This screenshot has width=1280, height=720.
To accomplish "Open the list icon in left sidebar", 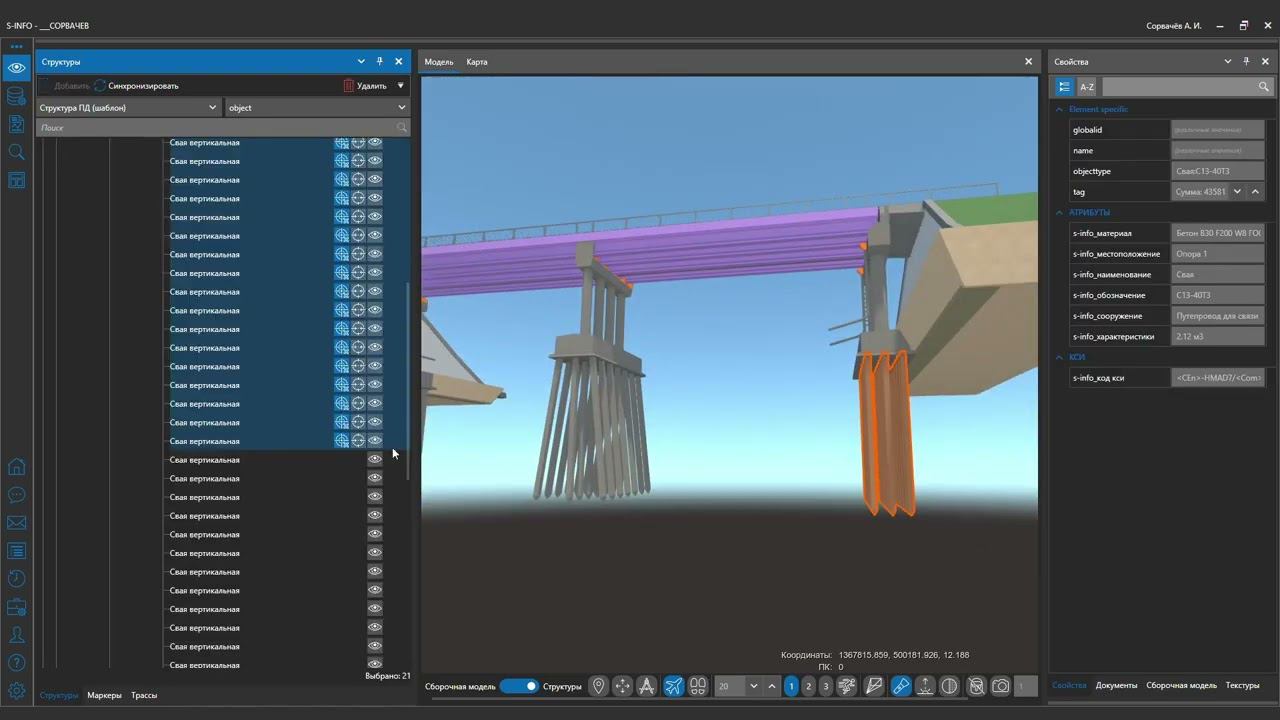I will (x=16, y=551).
